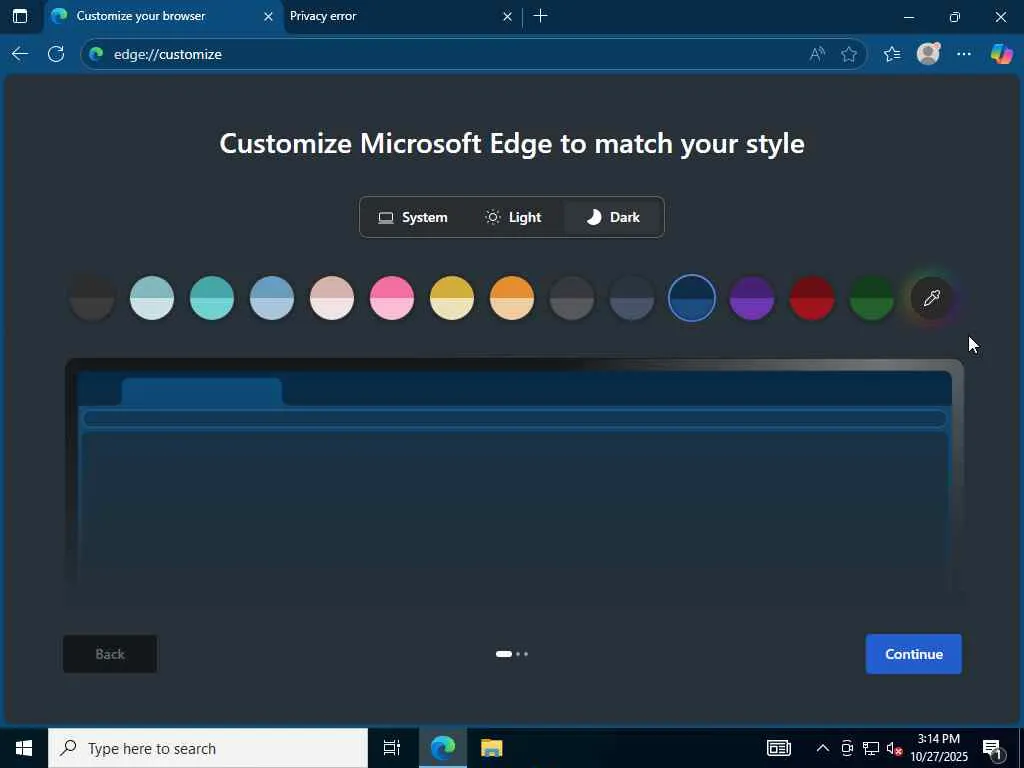Open Settings and more ellipsis menu
The image size is (1024, 768).
coord(964,54)
